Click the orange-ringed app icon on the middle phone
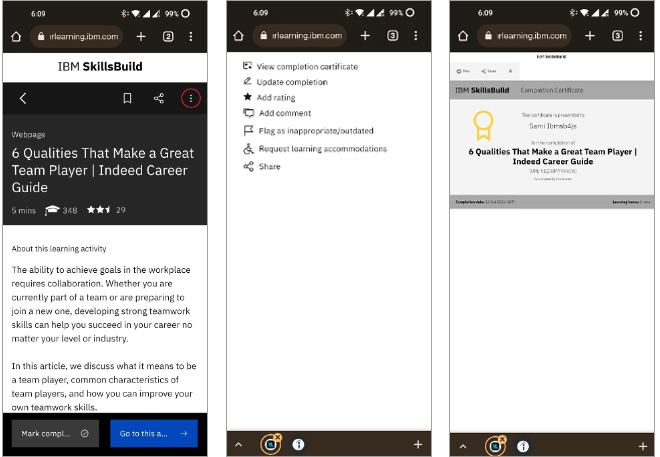 point(271,444)
